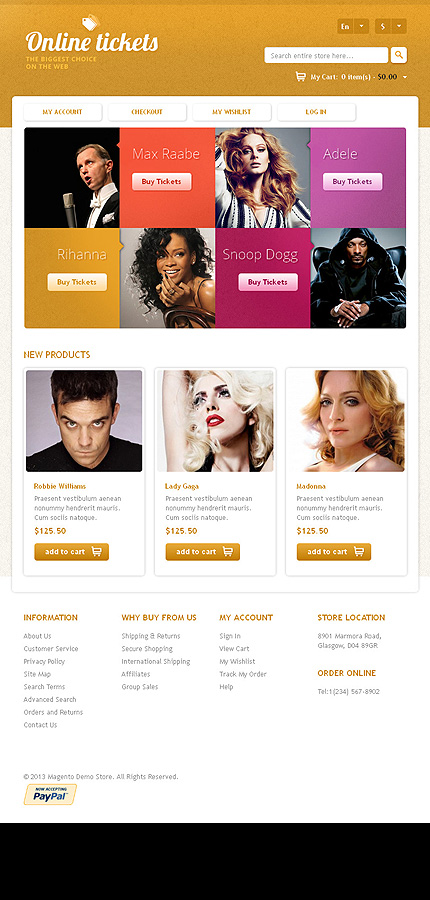The height and width of the screenshot is (900, 430).
Task: Expand the En language dropdown arrow
Action: 361,26
